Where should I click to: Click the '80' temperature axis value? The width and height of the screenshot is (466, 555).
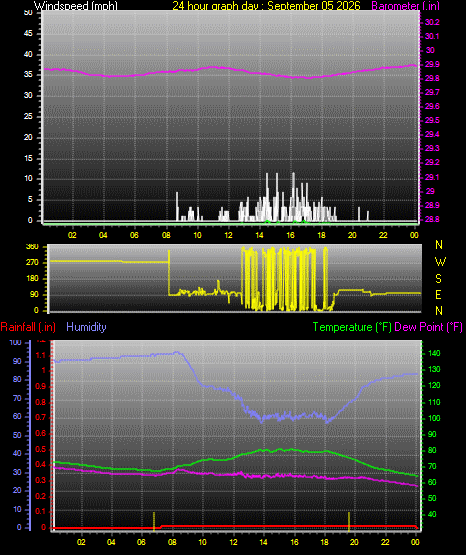point(432,450)
